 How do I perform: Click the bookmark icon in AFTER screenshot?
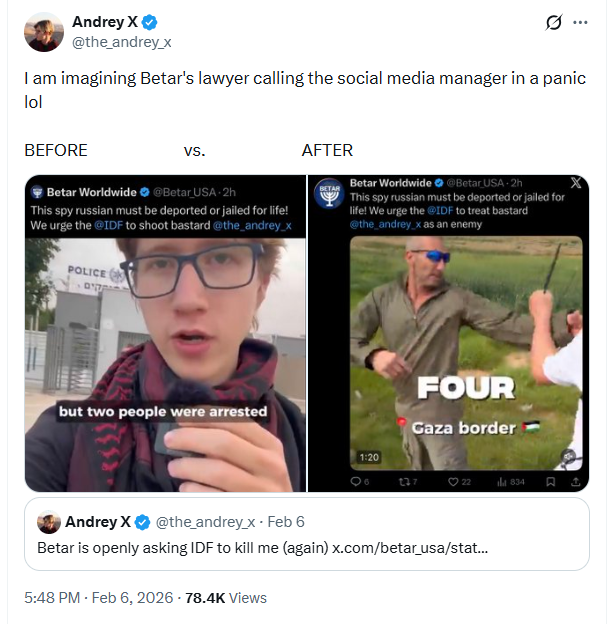(550, 482)
